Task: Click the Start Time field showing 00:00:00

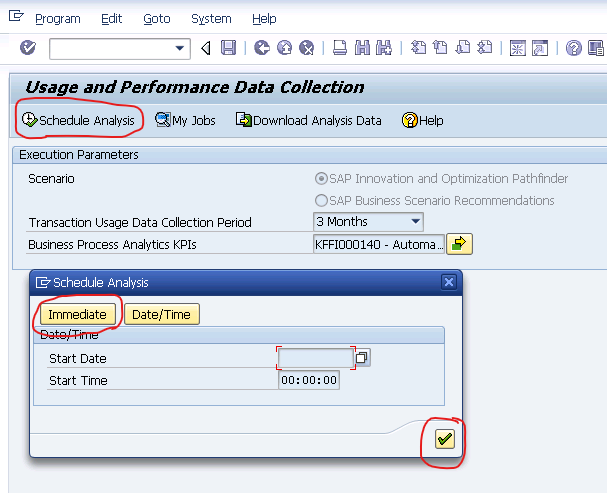Action: pos(309,380)
